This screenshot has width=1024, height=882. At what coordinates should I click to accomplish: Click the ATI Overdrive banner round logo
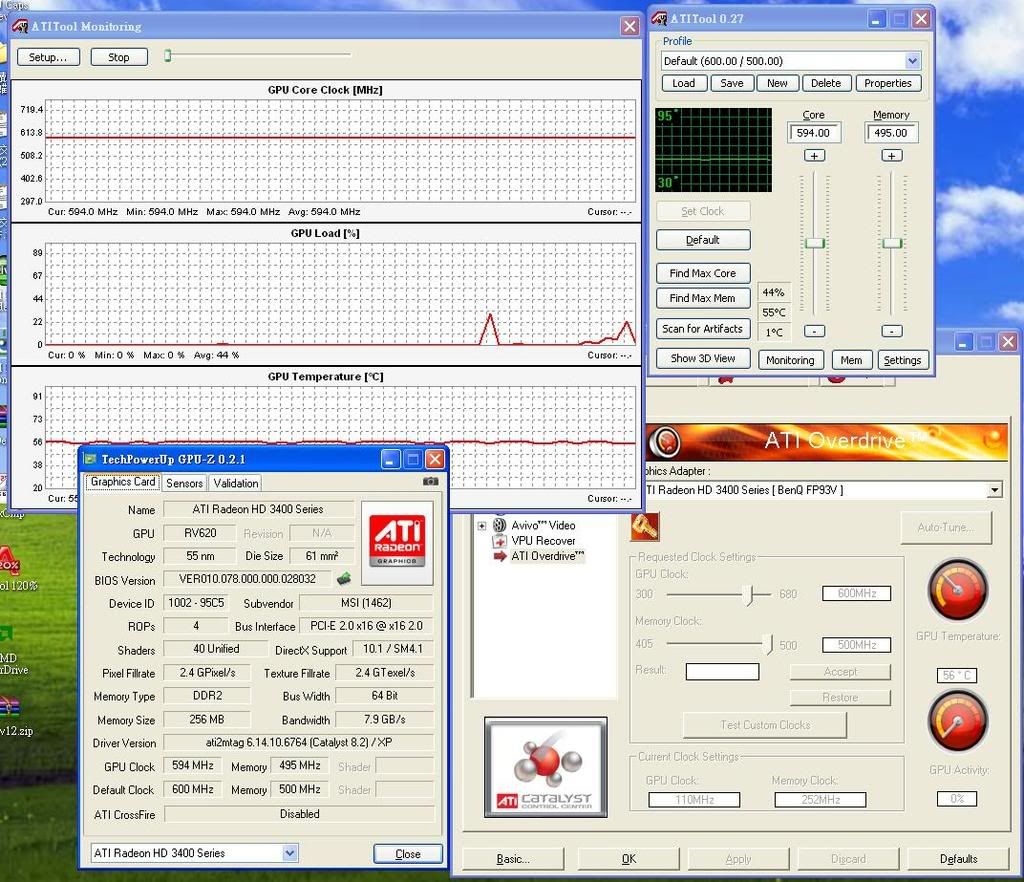pos(666,442)
